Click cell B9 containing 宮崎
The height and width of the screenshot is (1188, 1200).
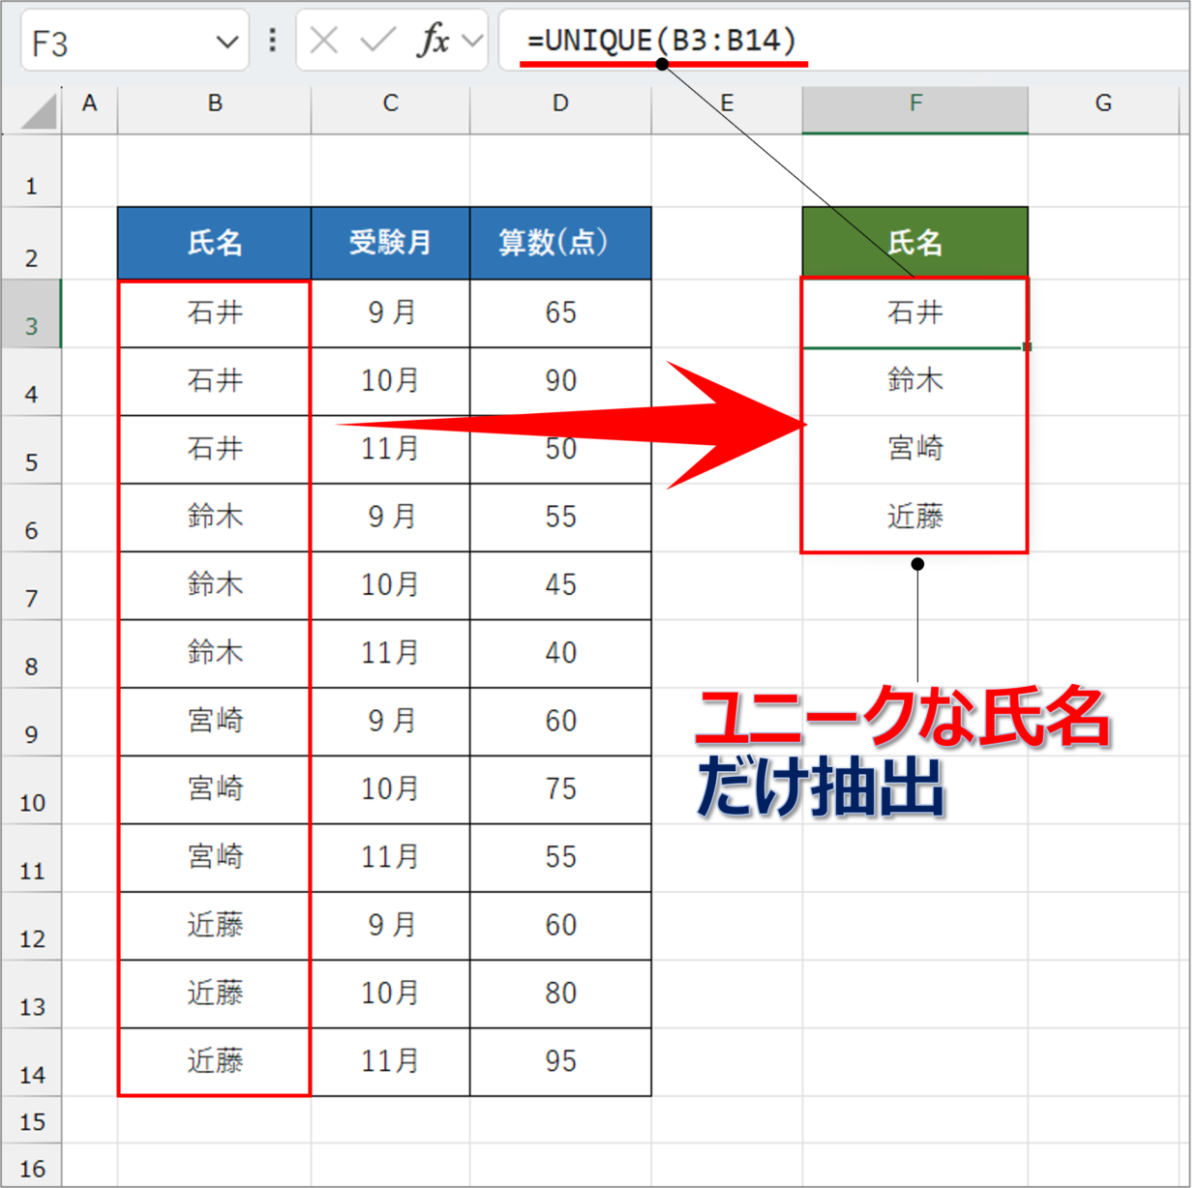pyautogui.click(x=215, y=722)
